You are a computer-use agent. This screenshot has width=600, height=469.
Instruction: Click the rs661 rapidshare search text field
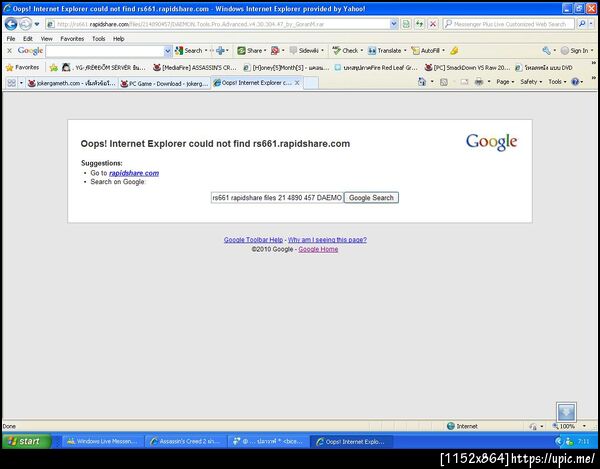pyautogui.click(x=277, y=198)
